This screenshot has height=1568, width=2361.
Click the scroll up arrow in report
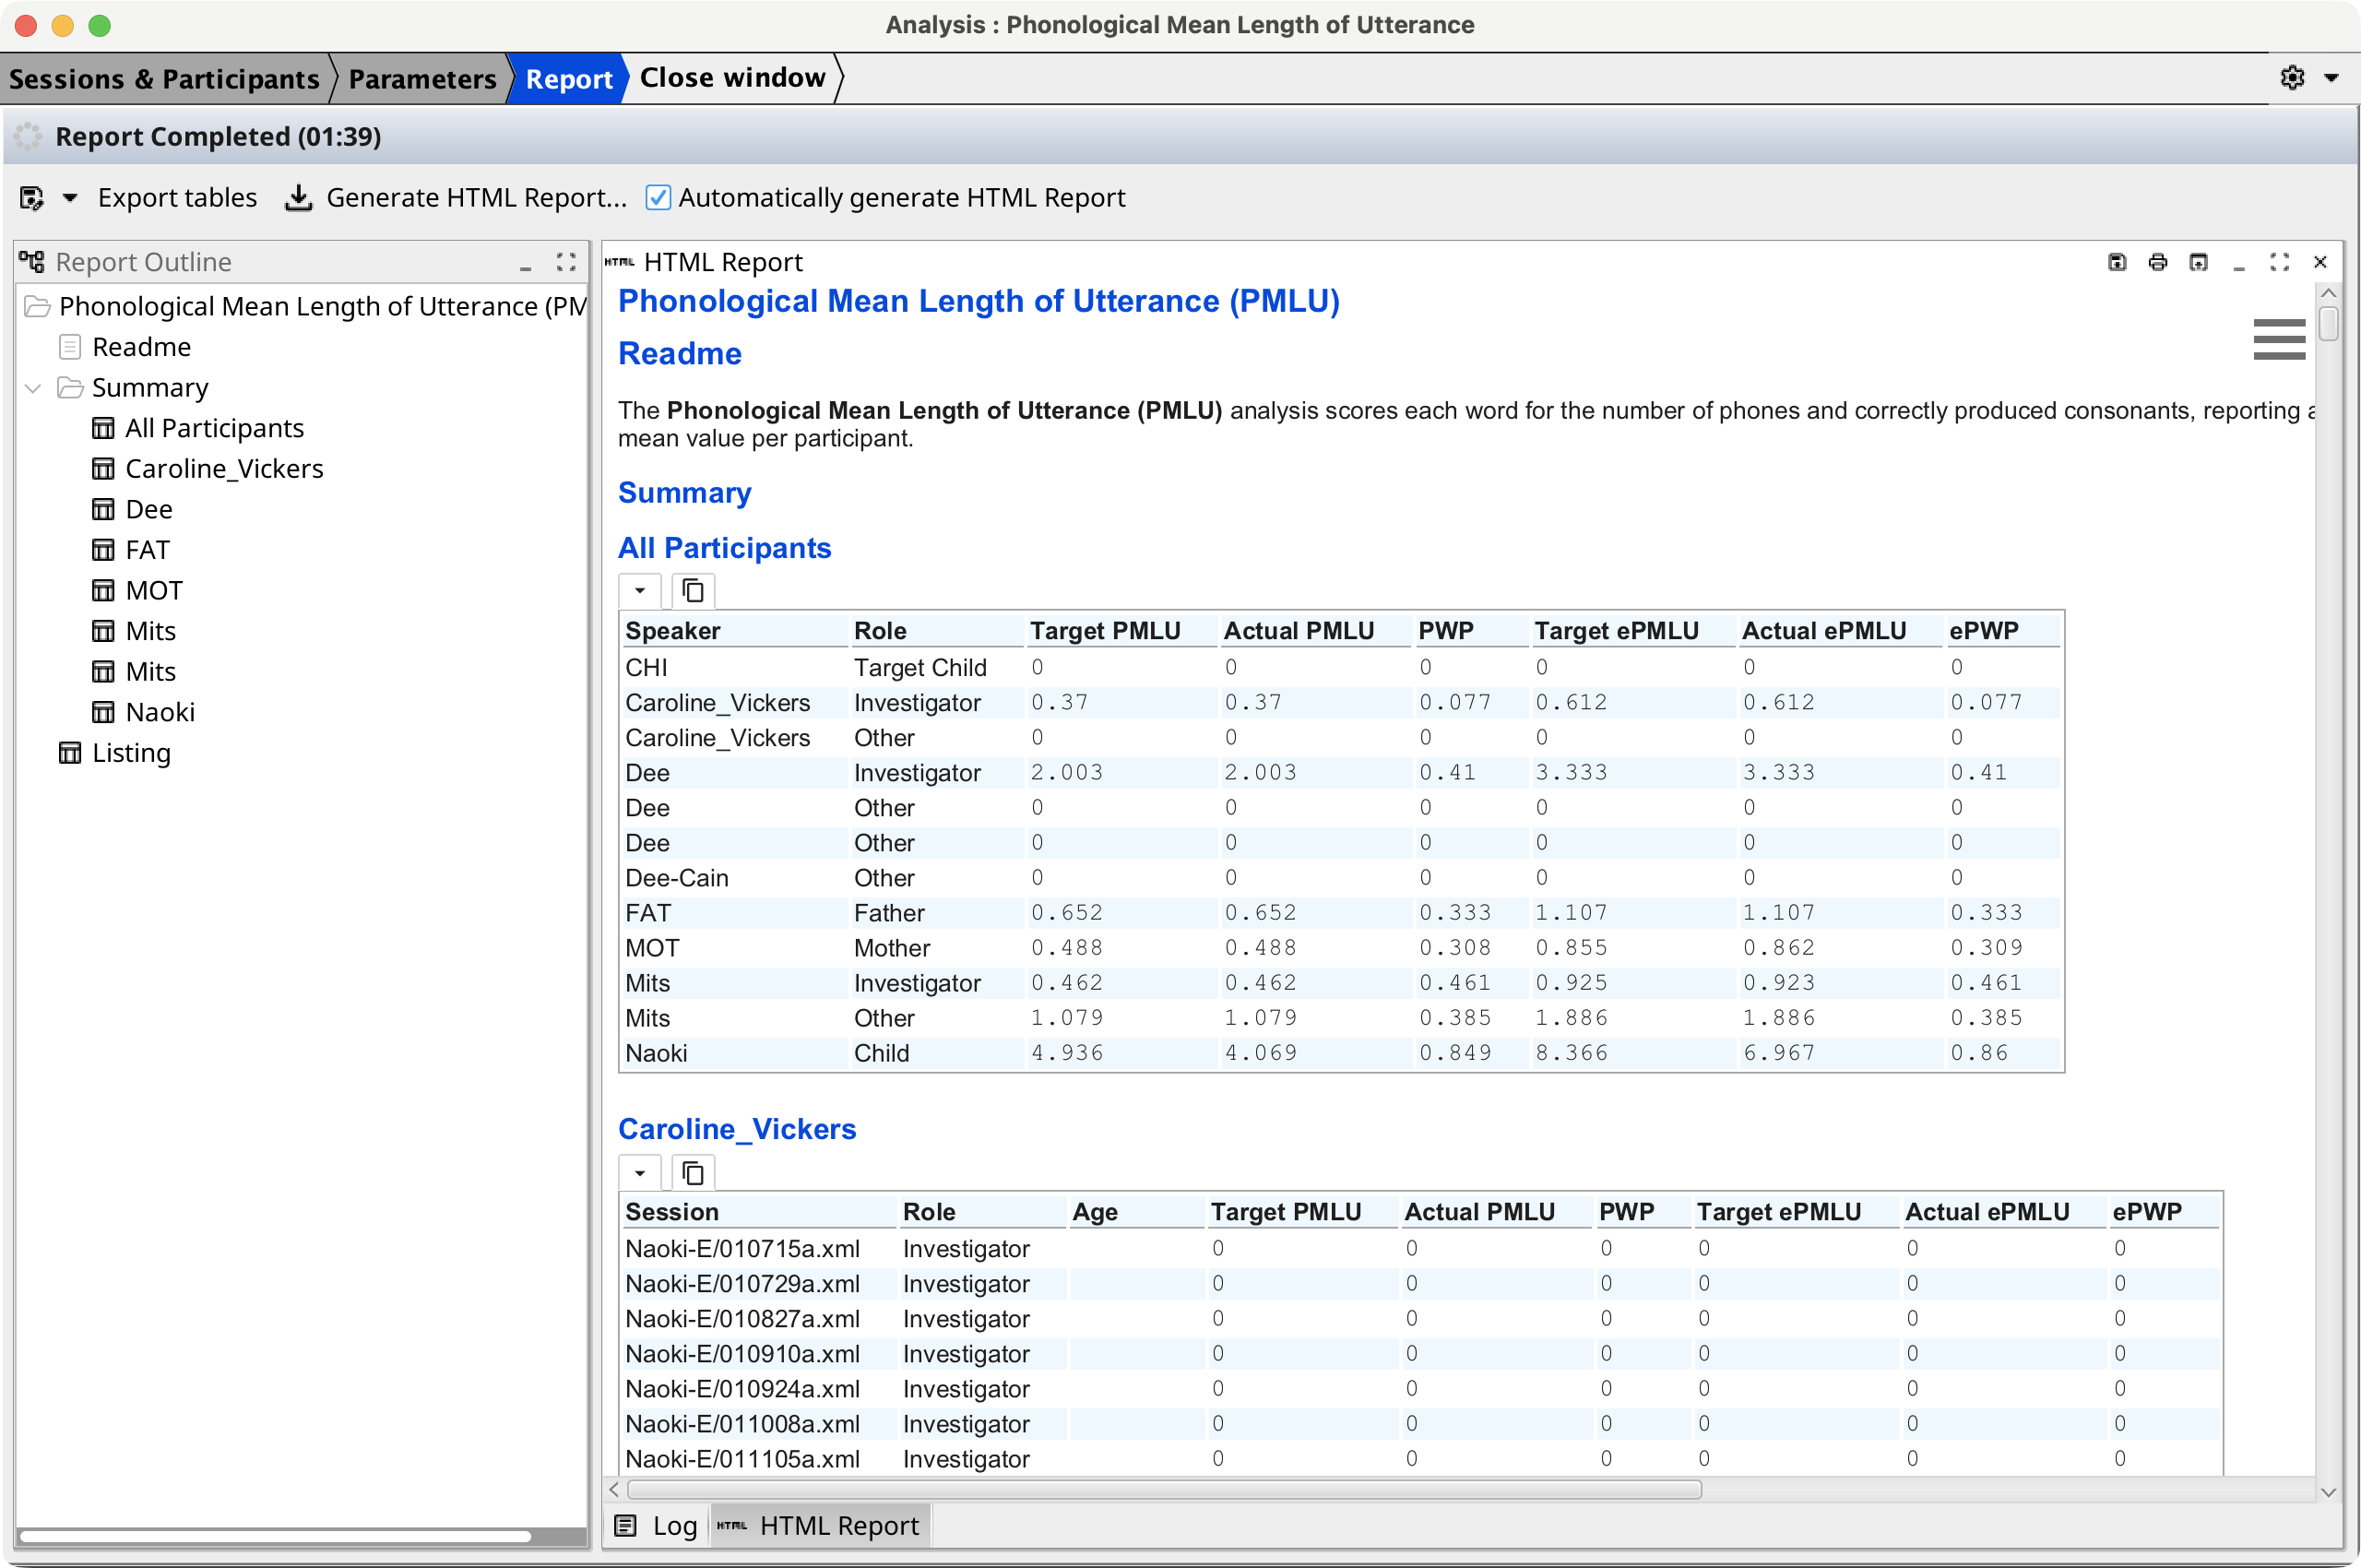pyautogui.click(x=2328, y=293)
